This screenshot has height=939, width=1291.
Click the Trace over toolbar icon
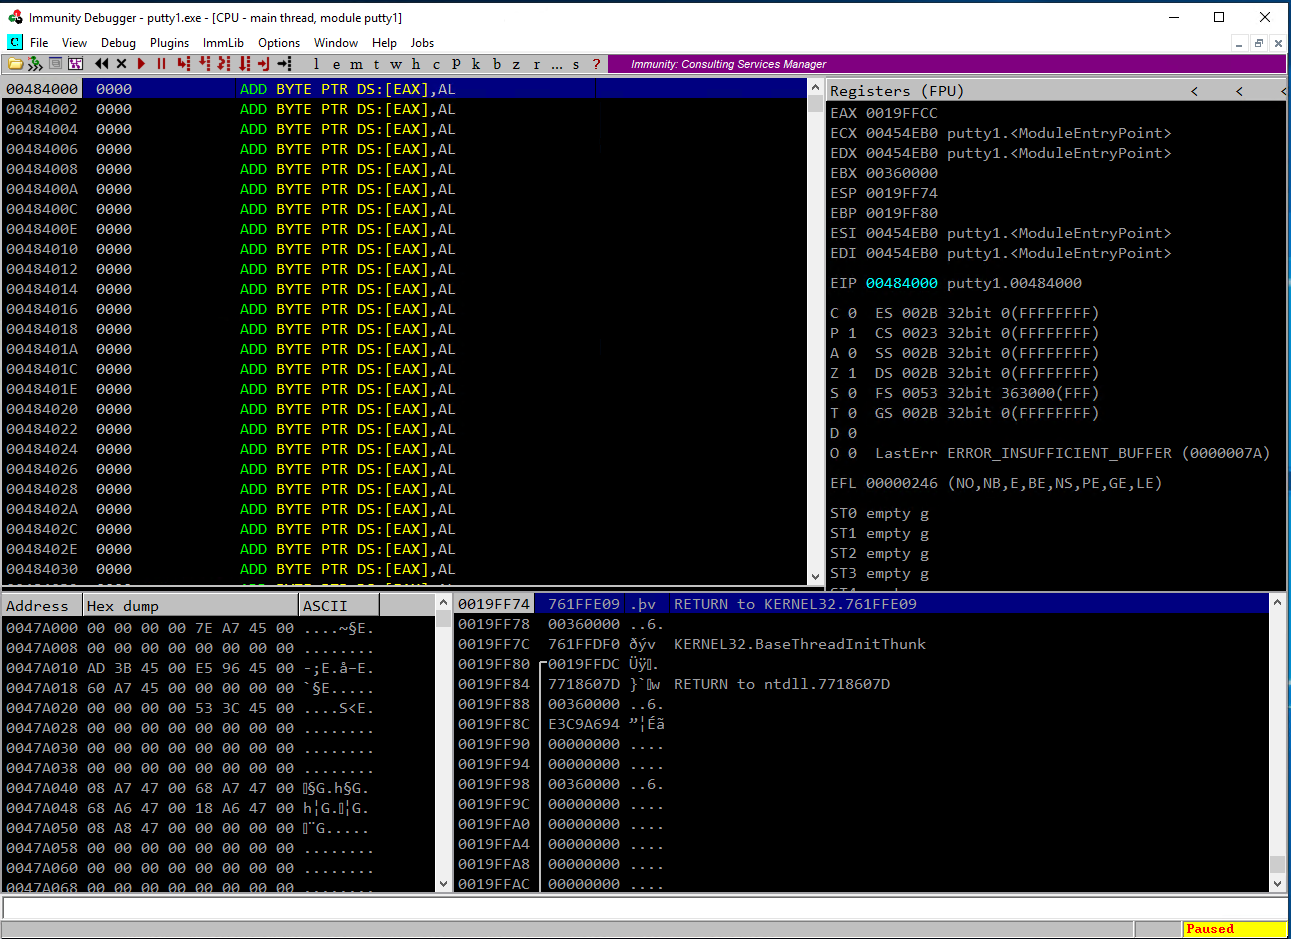click(x=245, y=64)
